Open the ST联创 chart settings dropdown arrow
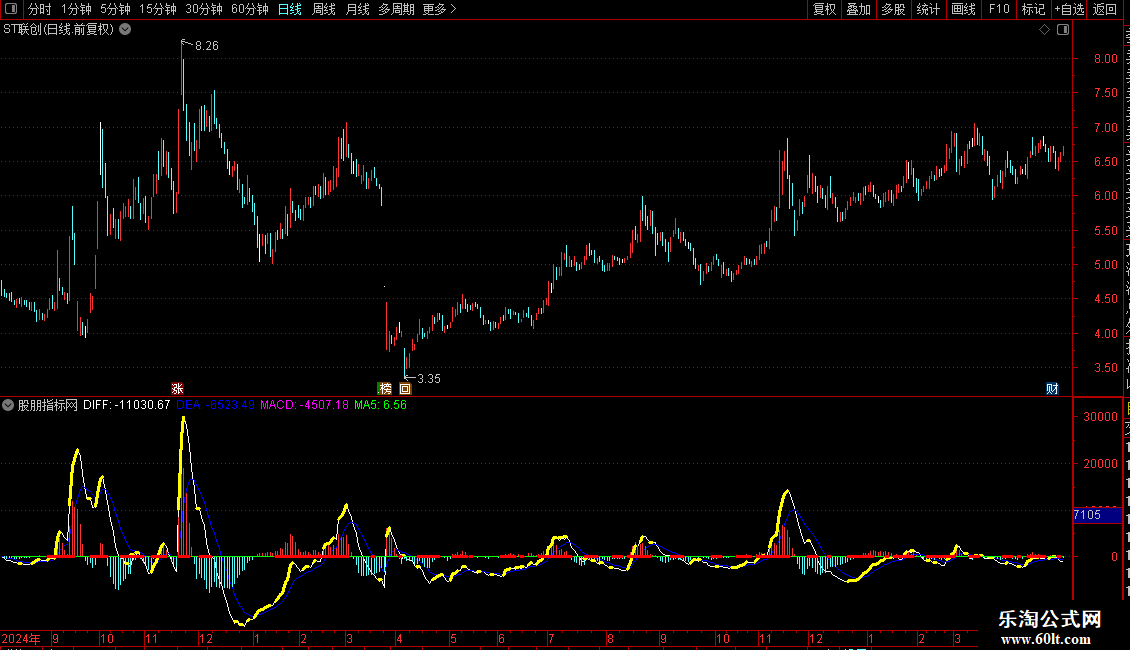 [x=125, y=30]
